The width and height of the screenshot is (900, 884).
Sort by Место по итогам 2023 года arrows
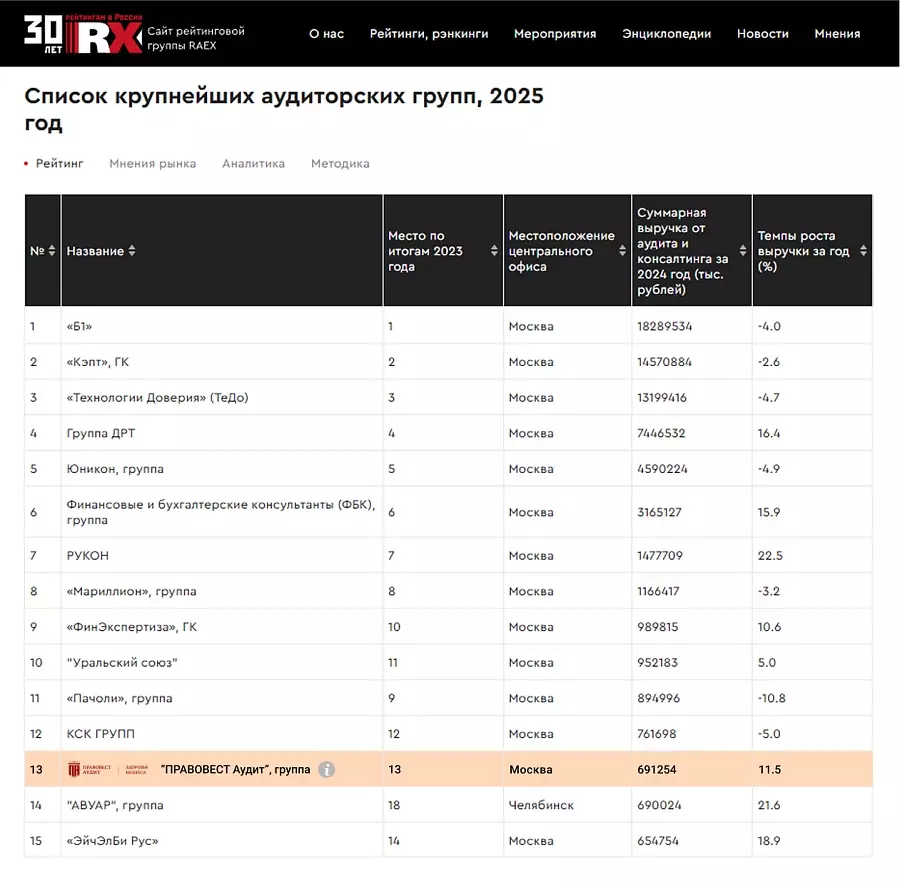click(x=494, y=251)
